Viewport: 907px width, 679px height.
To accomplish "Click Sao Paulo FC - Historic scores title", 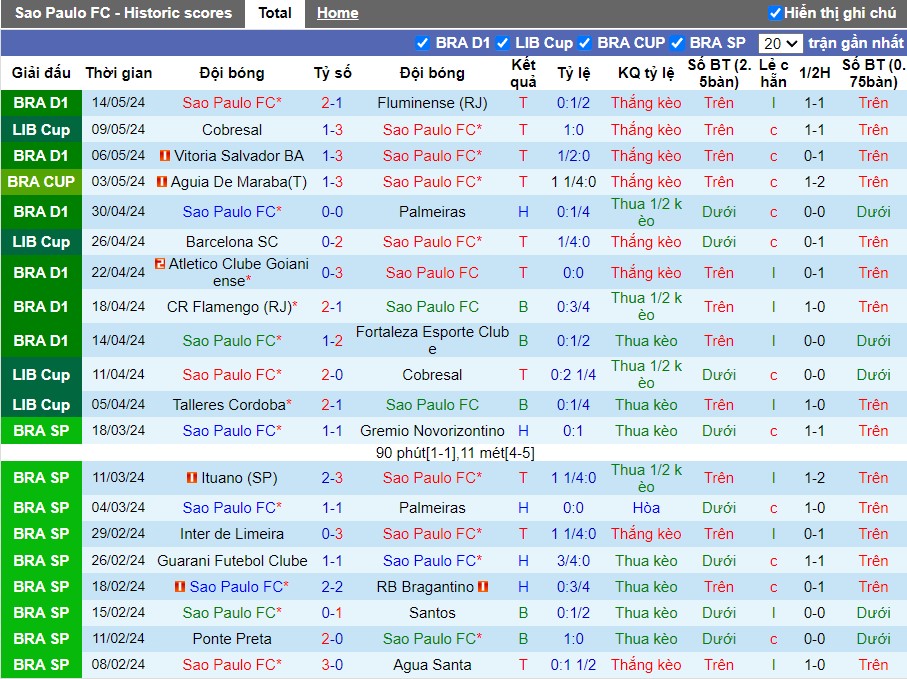I will coord(123,13).
